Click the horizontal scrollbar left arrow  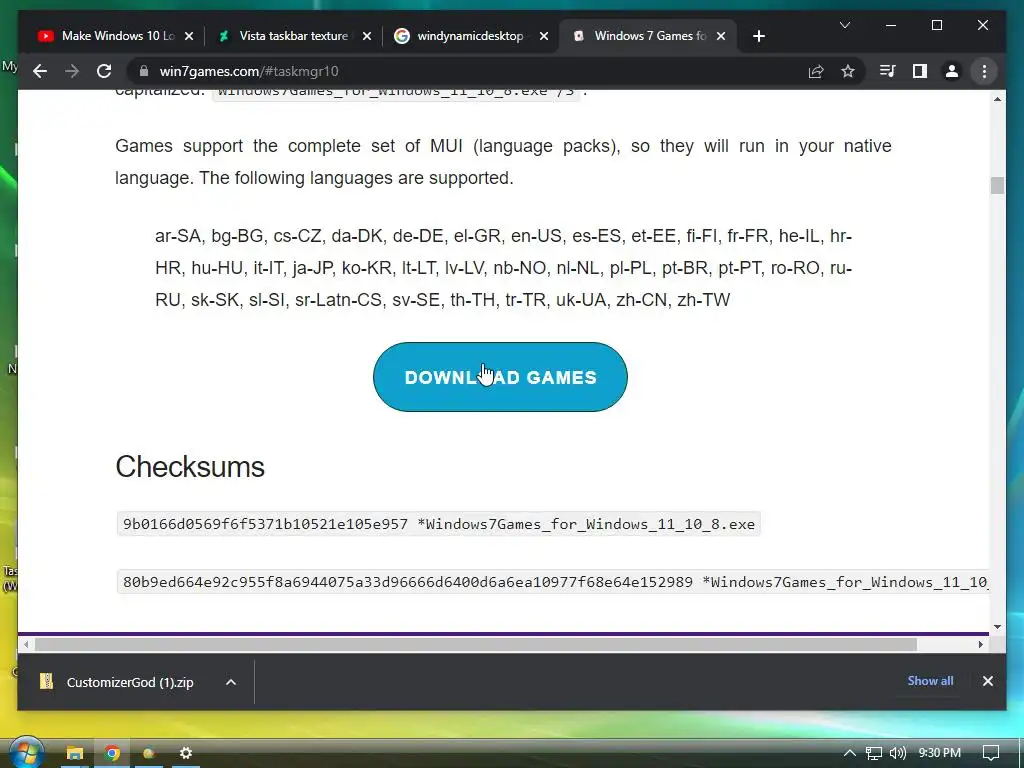pos(25,645)
